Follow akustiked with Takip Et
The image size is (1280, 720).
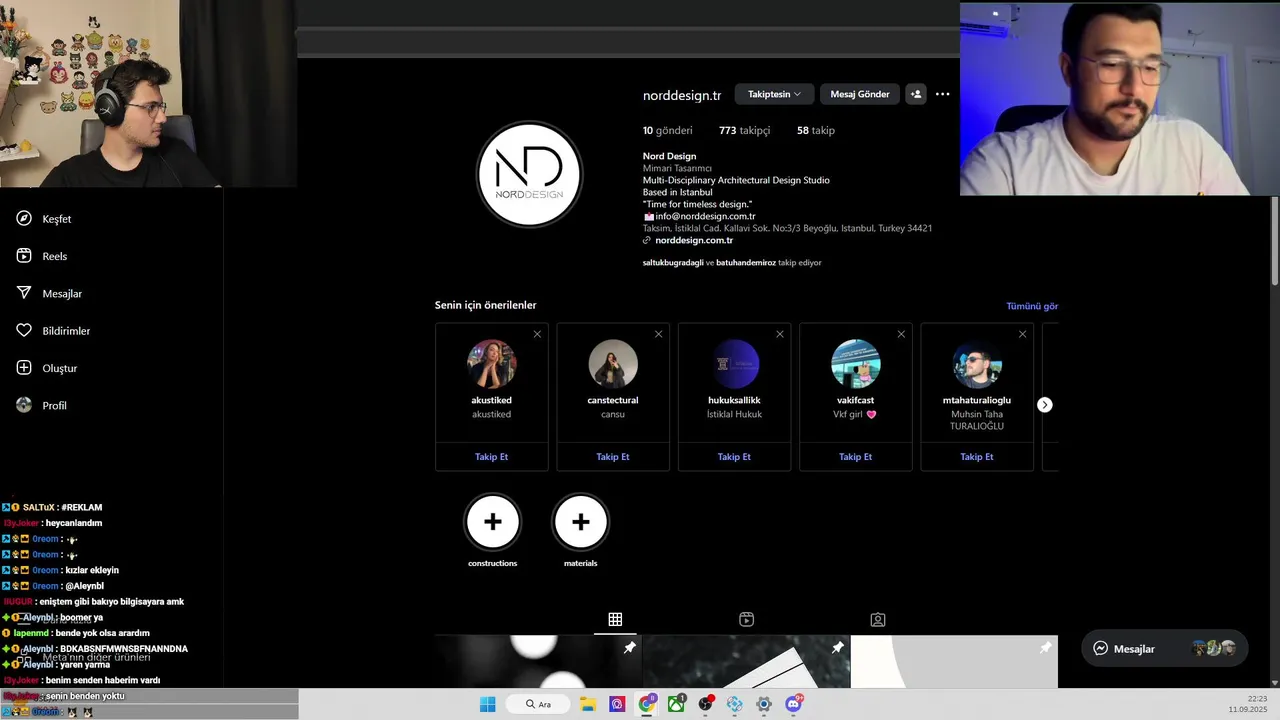click(491, 457)
